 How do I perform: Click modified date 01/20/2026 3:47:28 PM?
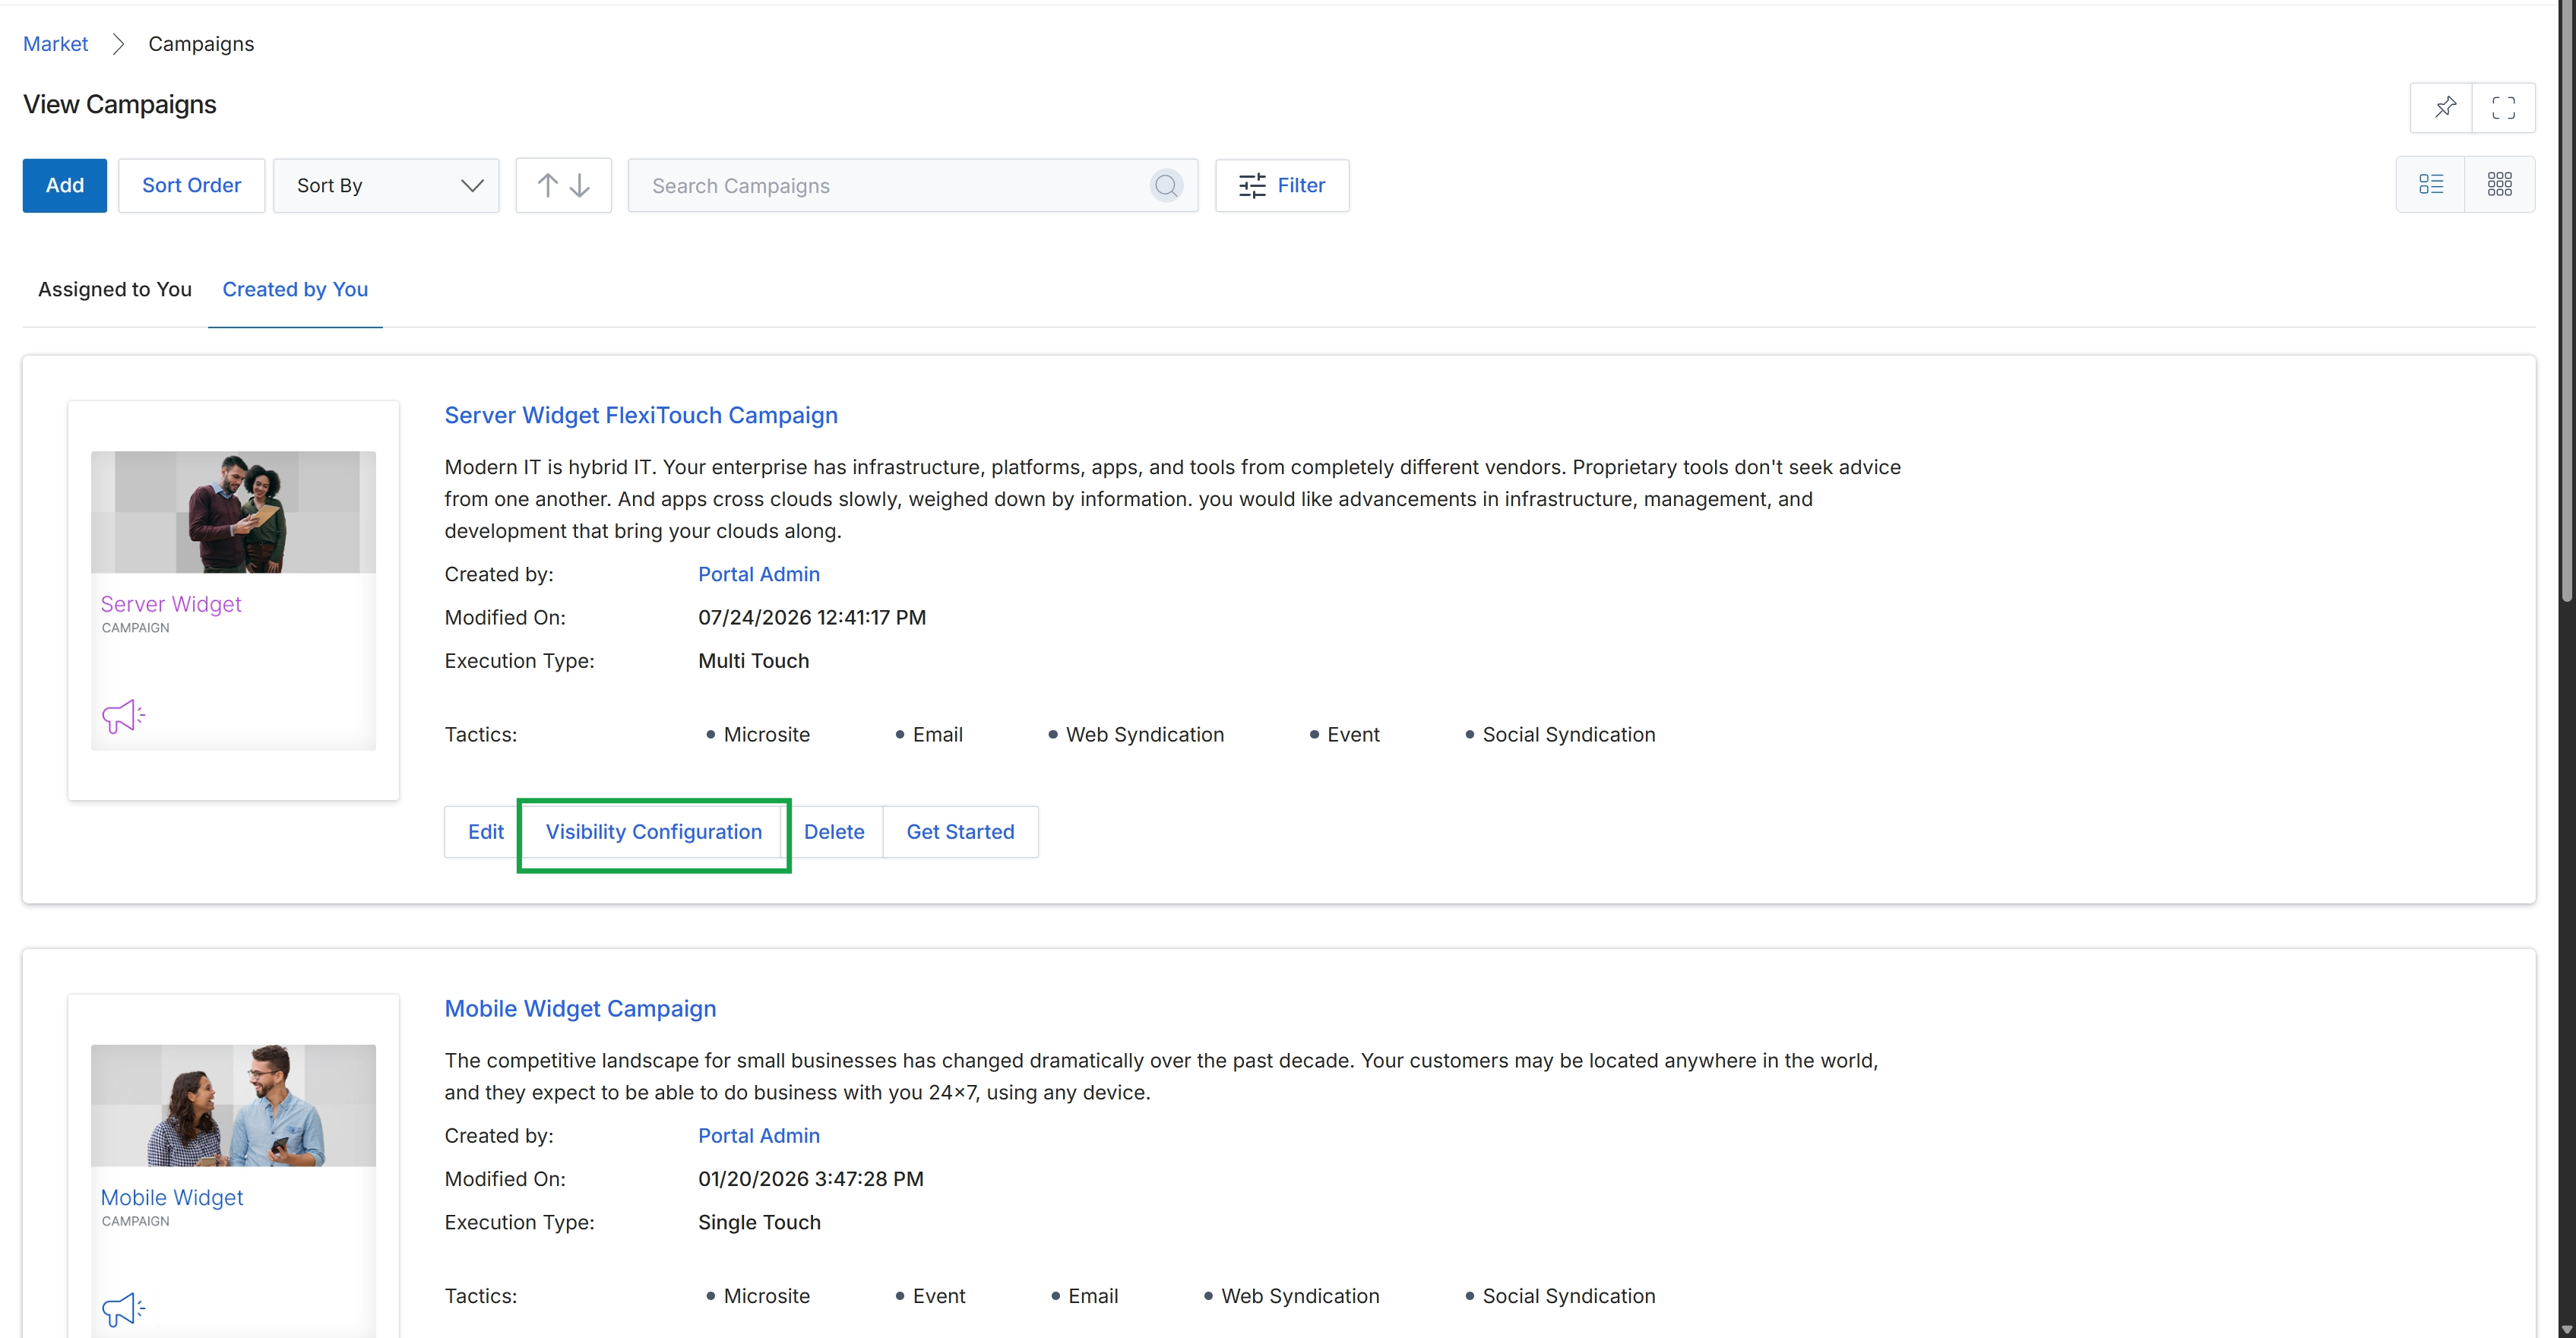[811, 1178]
